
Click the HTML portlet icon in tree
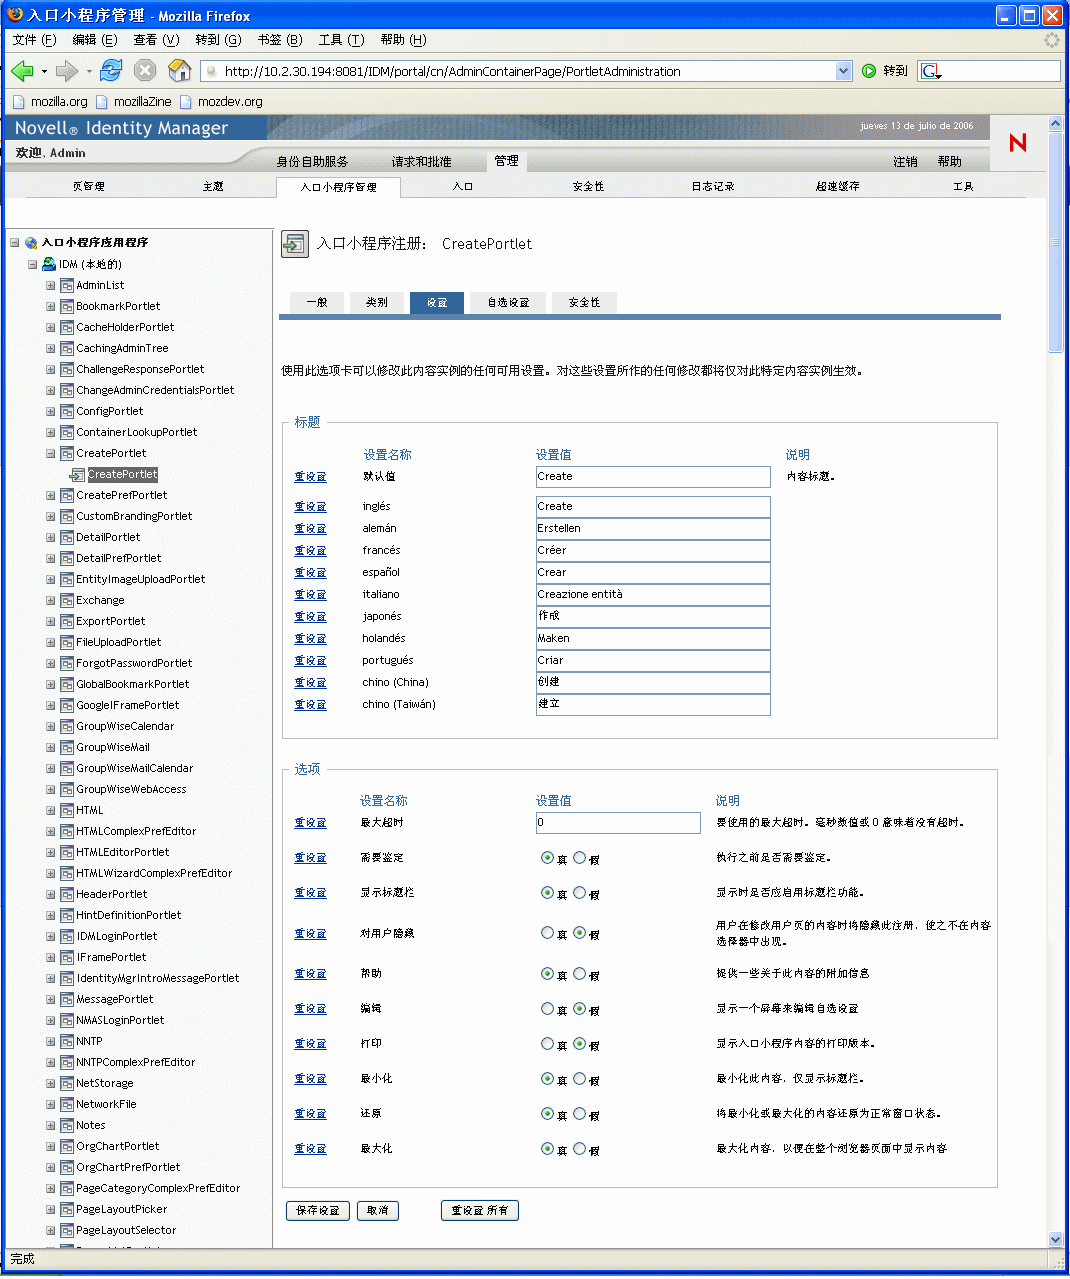(x=67, y=810)
